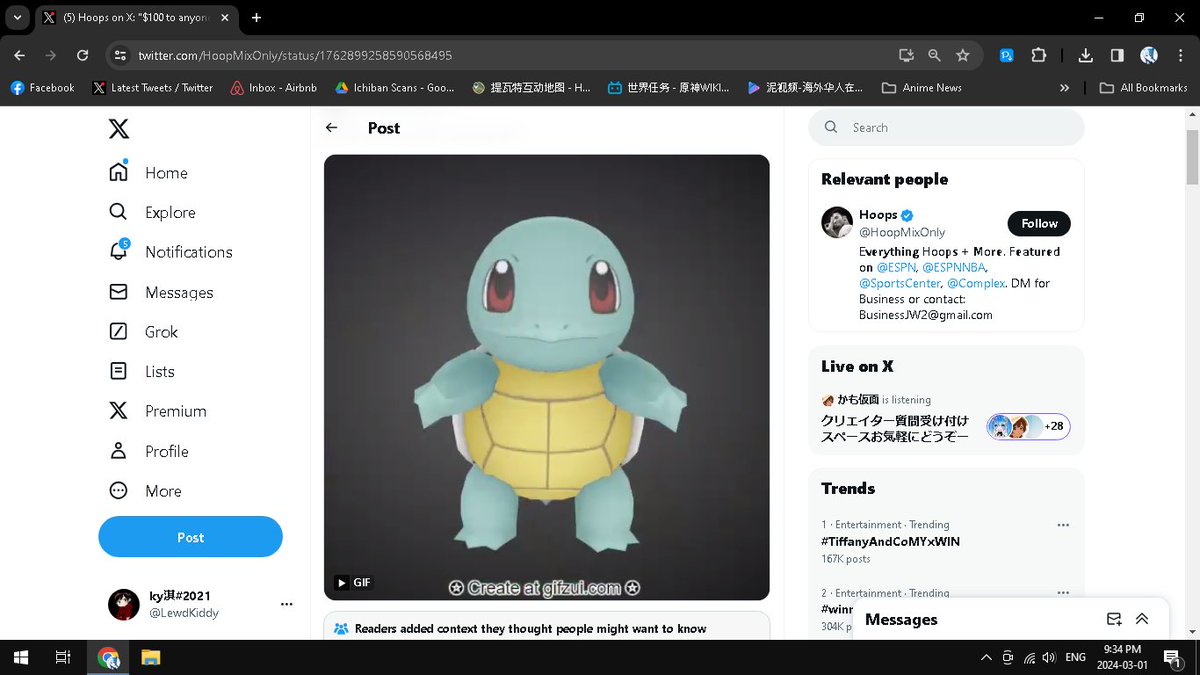
Task: Open Task View on taskbar
Action: click(62, 657)
